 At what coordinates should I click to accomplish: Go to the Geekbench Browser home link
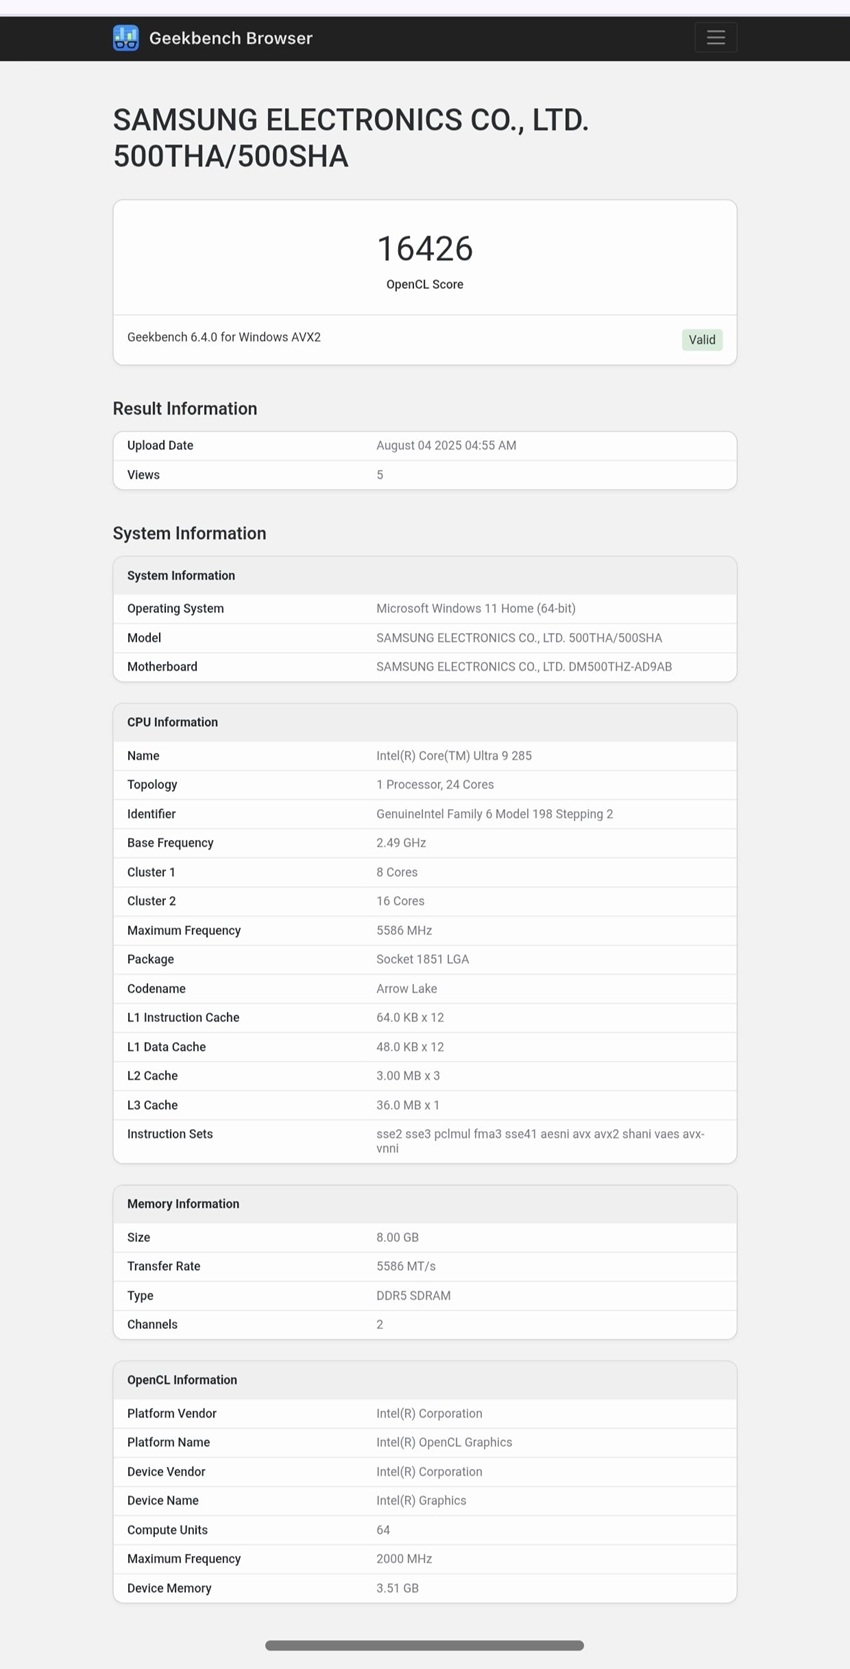click(x=230, y=38)
